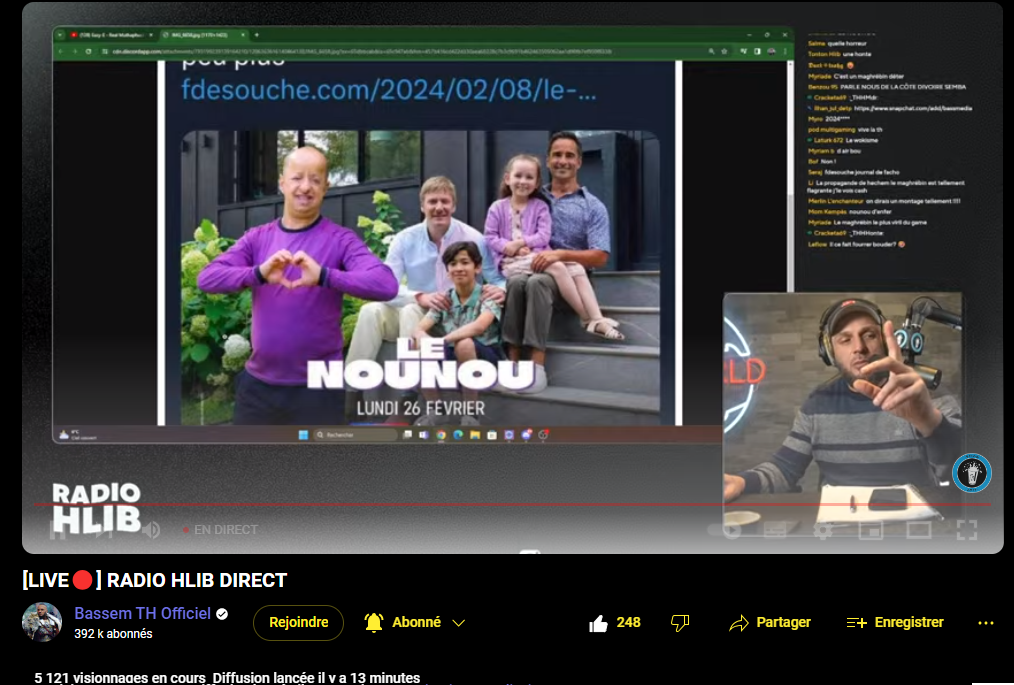Click the channel watermark on the video
The image size is (1014, 685).
tap(971, 473)
